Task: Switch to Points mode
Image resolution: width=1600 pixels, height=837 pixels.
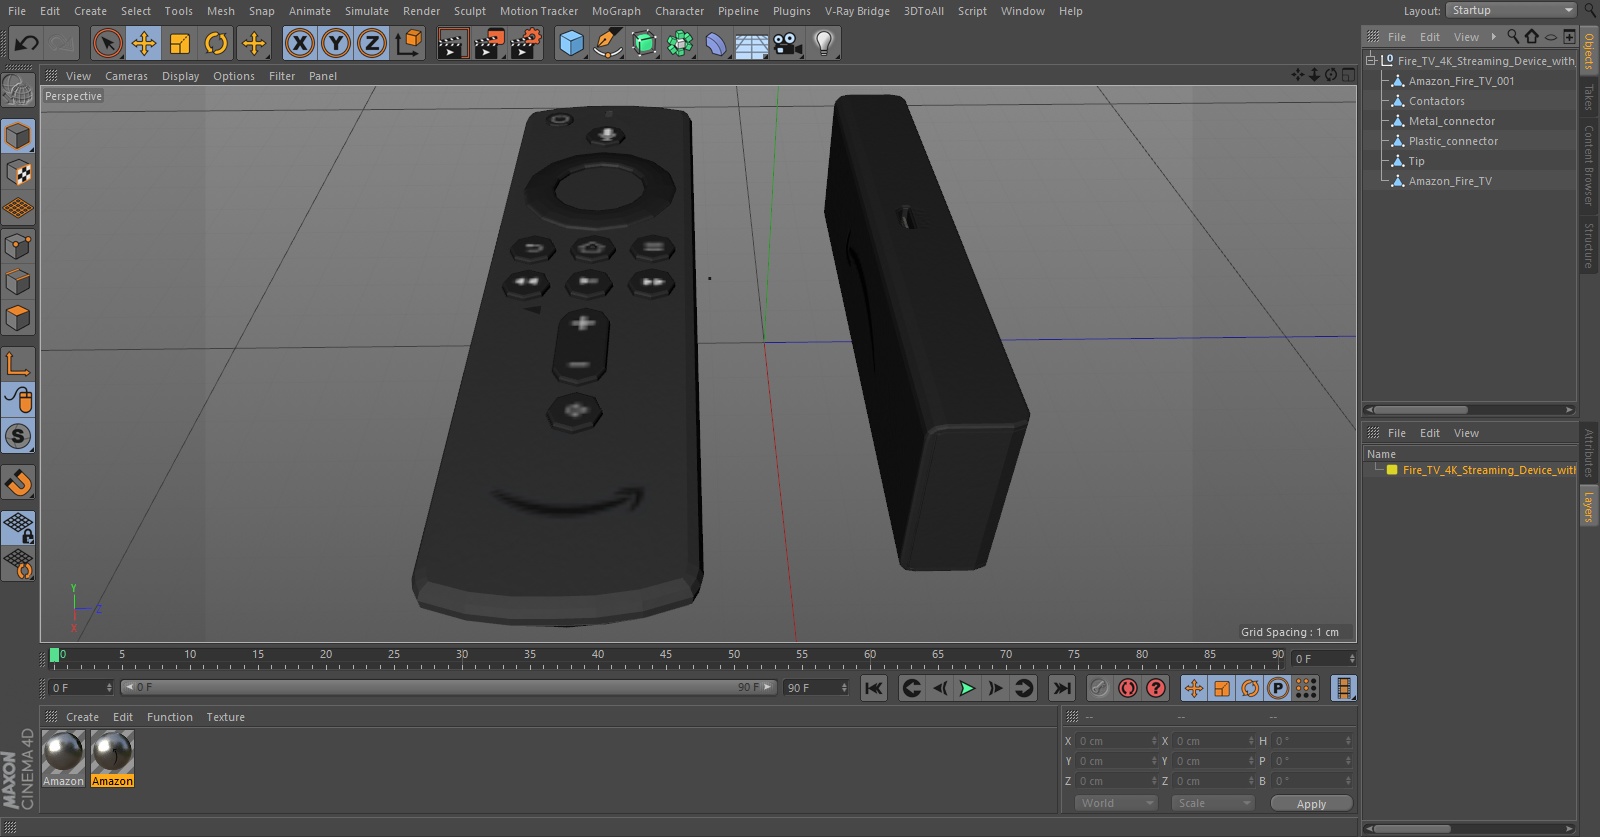Action: pyautogui.click(x=18, y=246)
